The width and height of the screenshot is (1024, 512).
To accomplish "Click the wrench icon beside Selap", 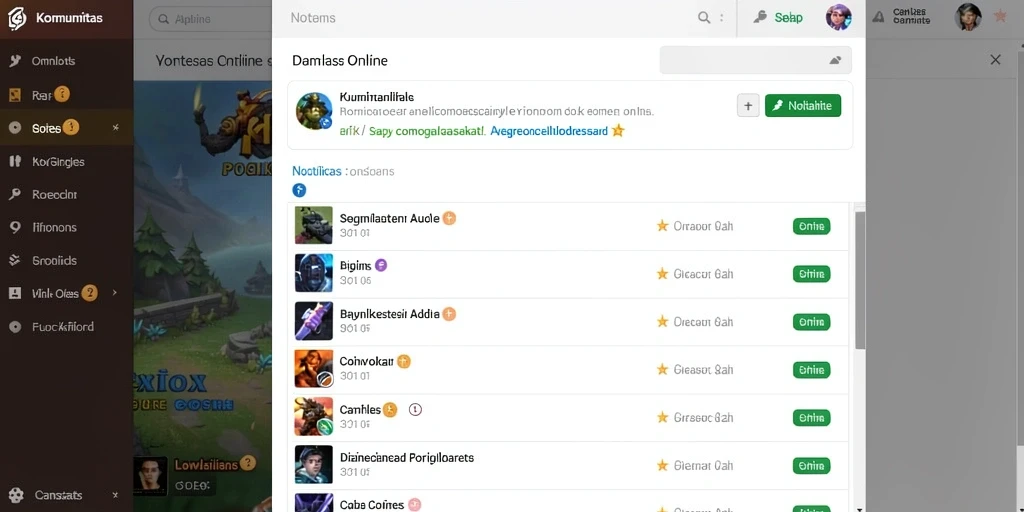I will pos(760,18).
